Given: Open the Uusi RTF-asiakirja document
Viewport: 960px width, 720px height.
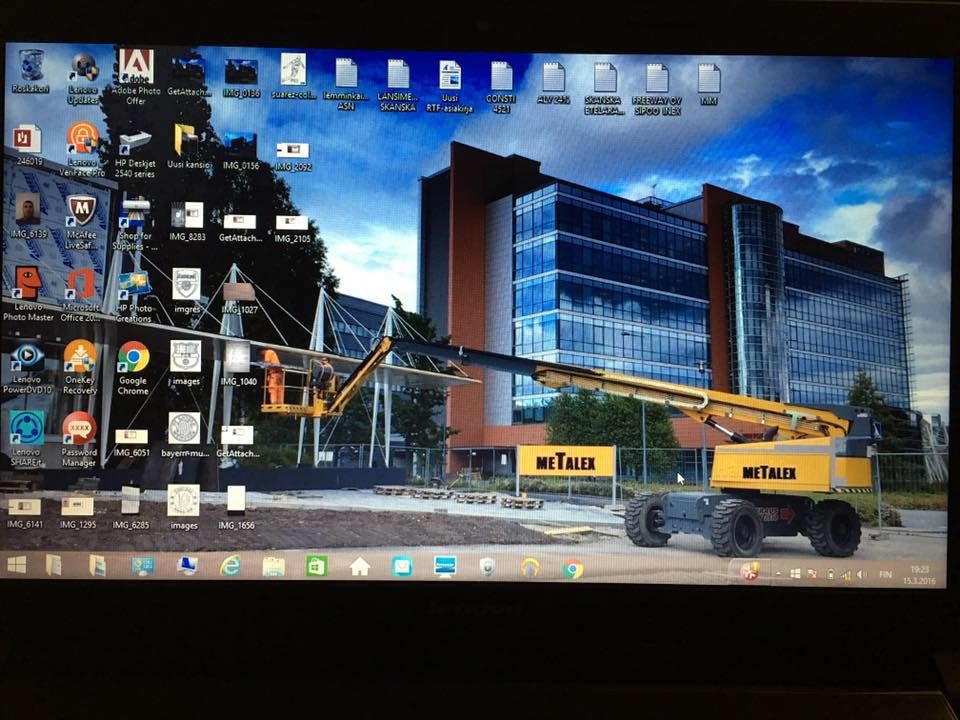Looking at the screenshot, I should coord(450,86).
